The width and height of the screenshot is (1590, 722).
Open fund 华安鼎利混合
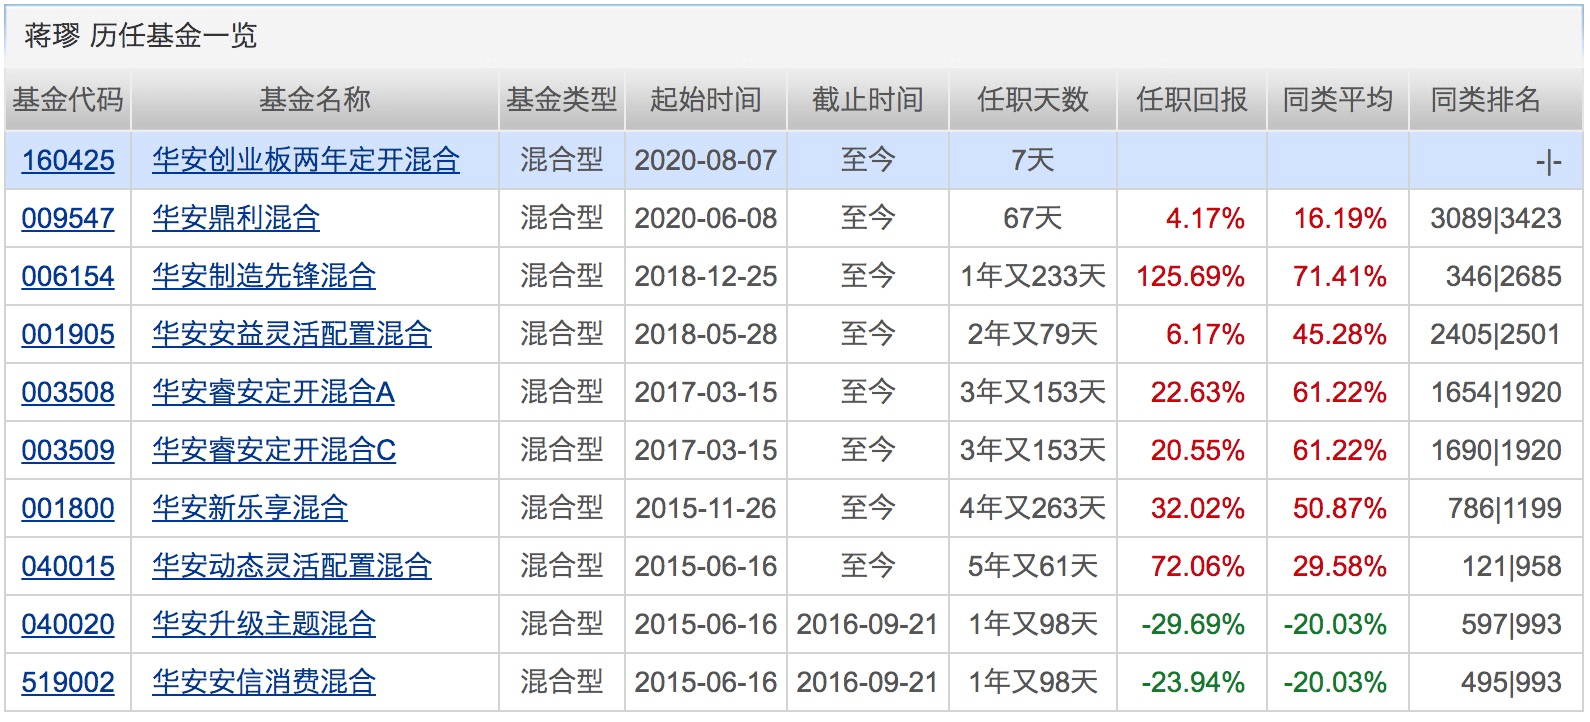click(236, 218)
